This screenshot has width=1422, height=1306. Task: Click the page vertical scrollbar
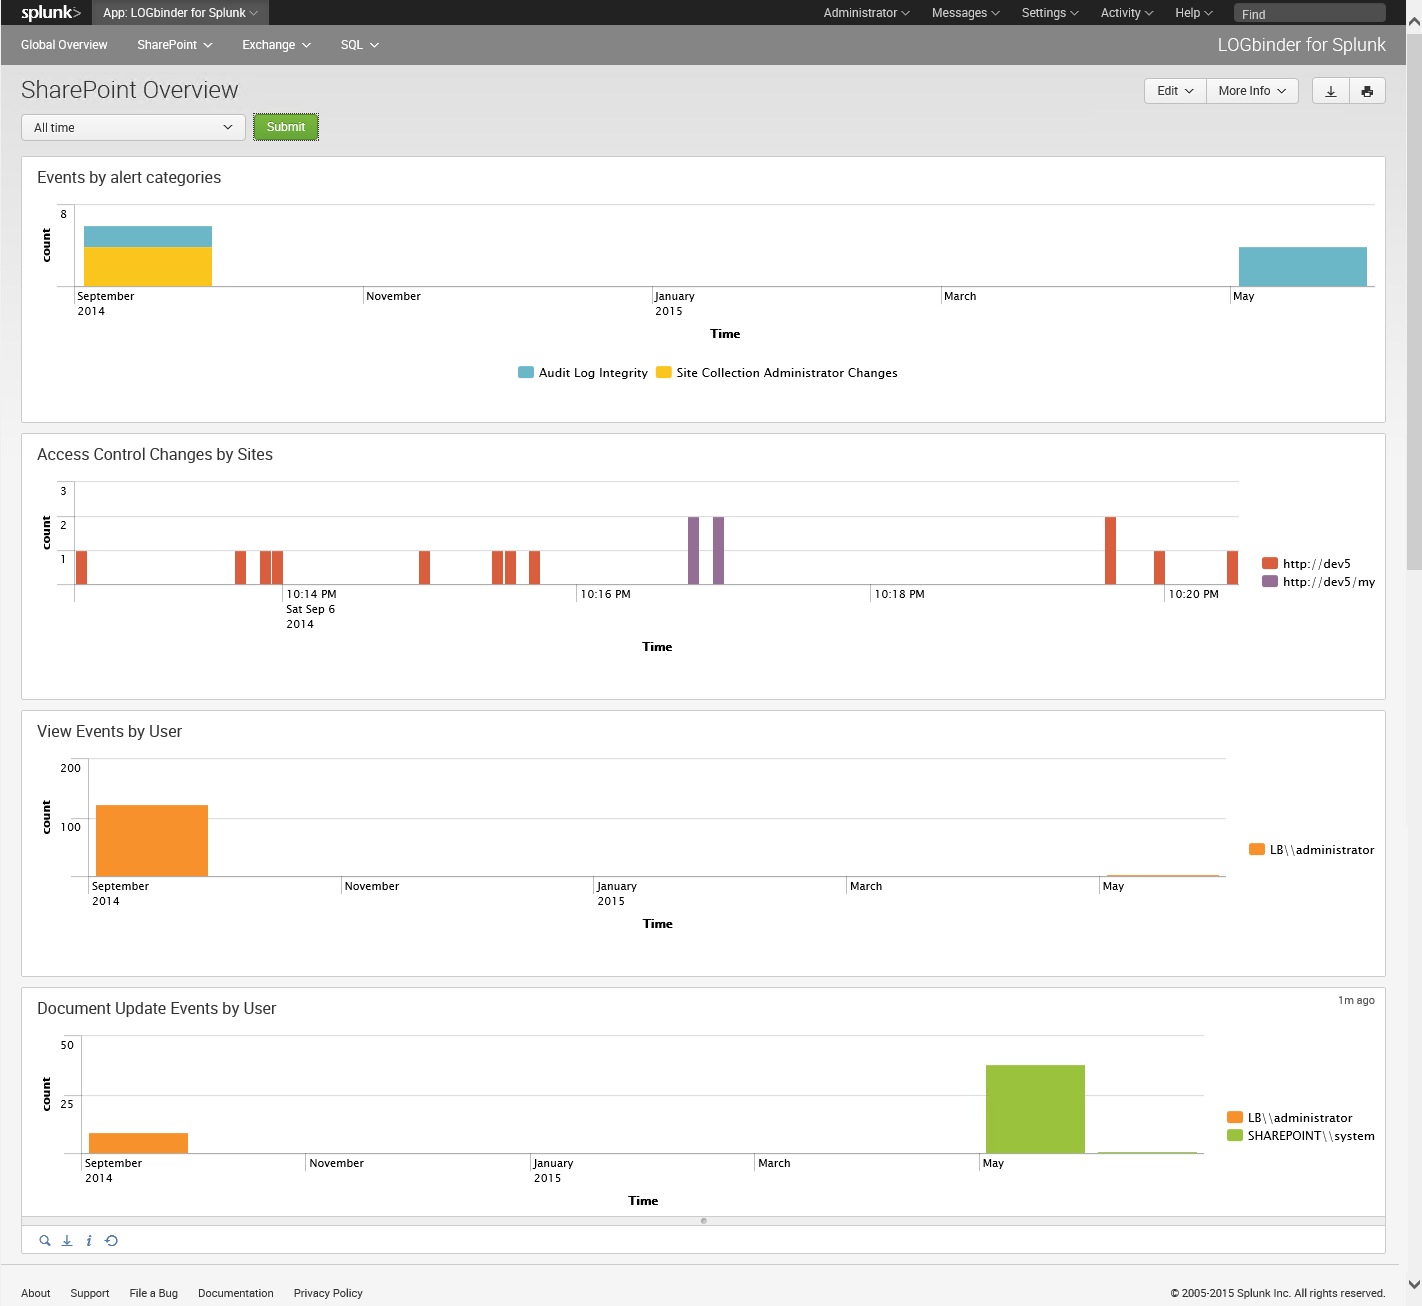click(1414, 300)
